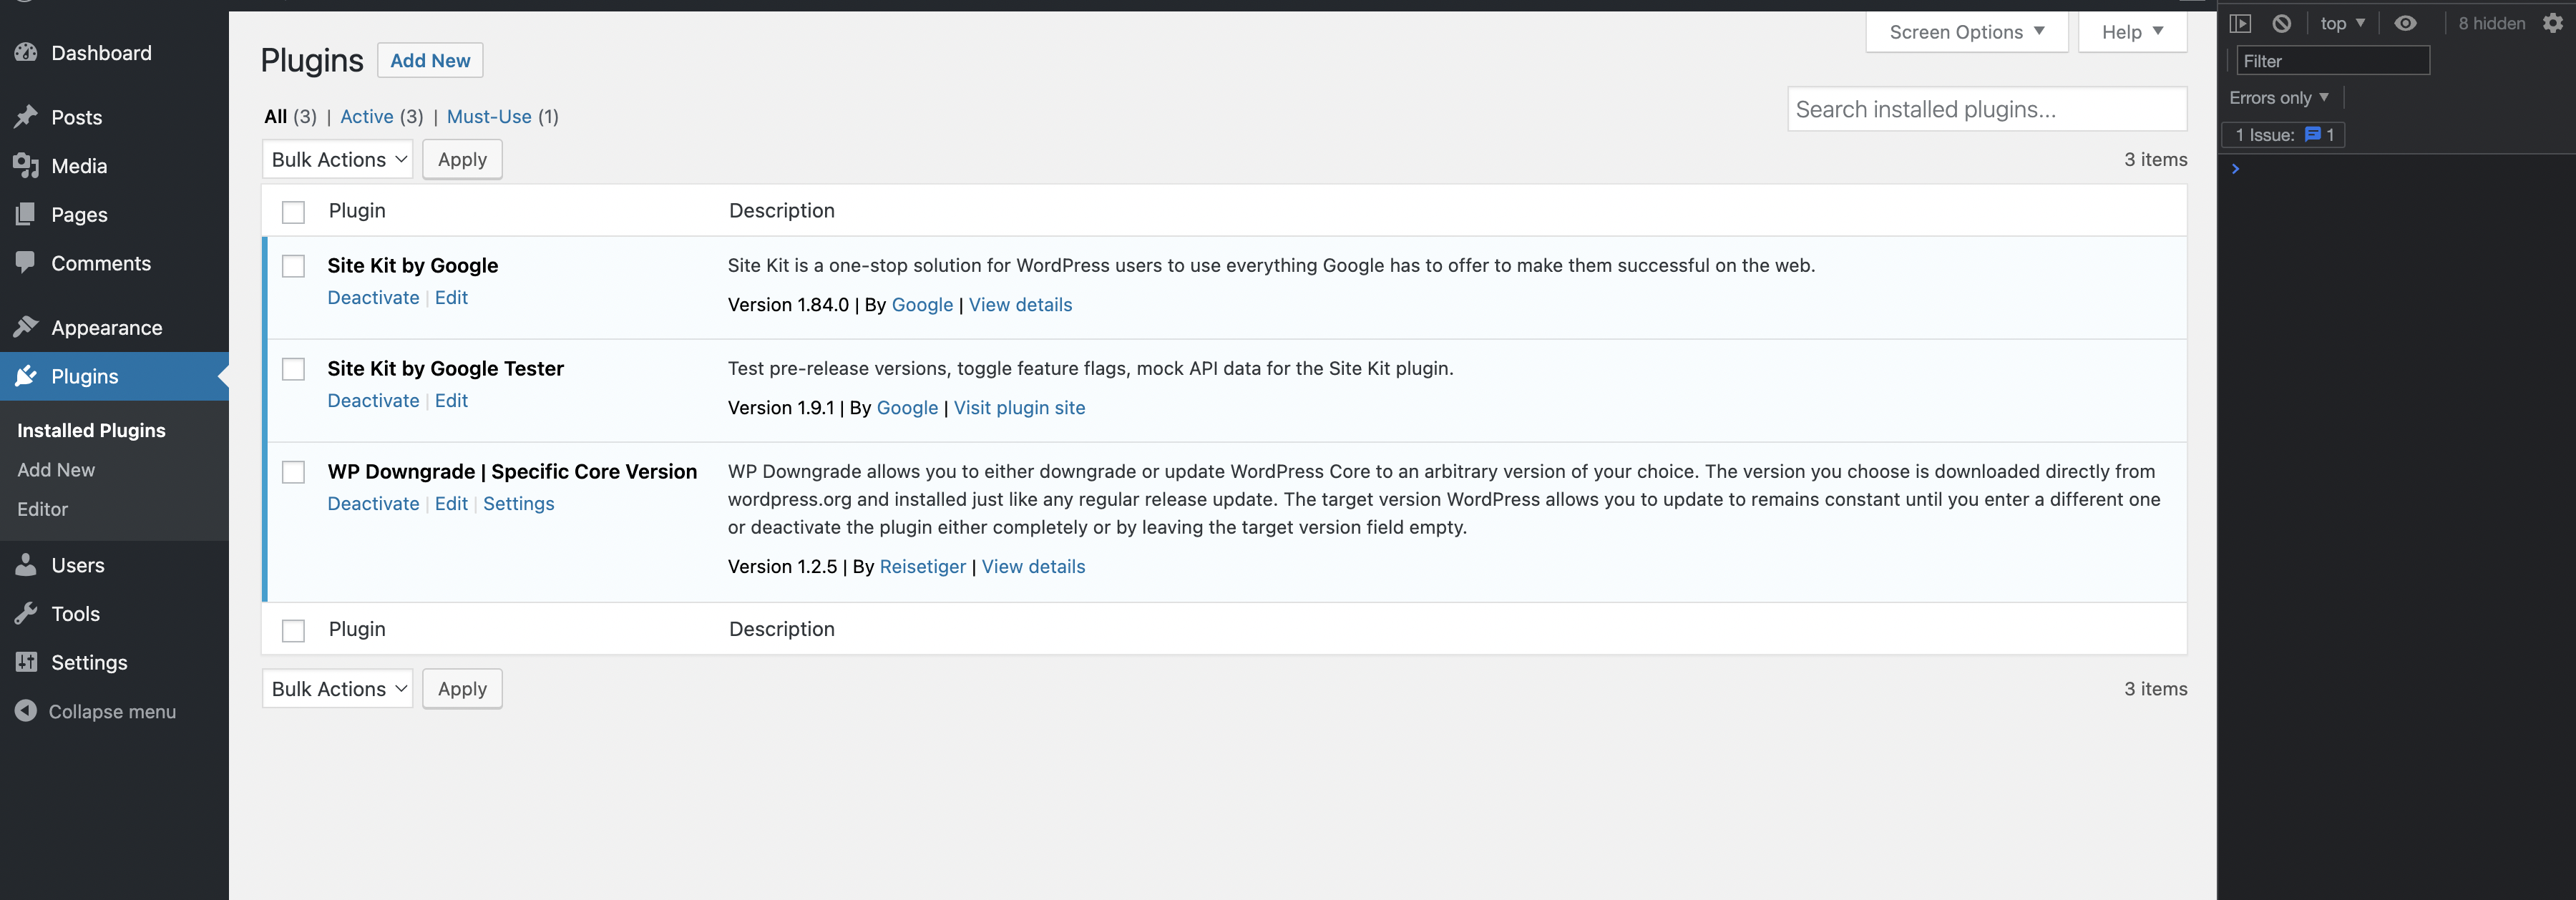Open the Appearance menu icon
The width and height of the screenshot is (2576, 900).
click(26, 327)
